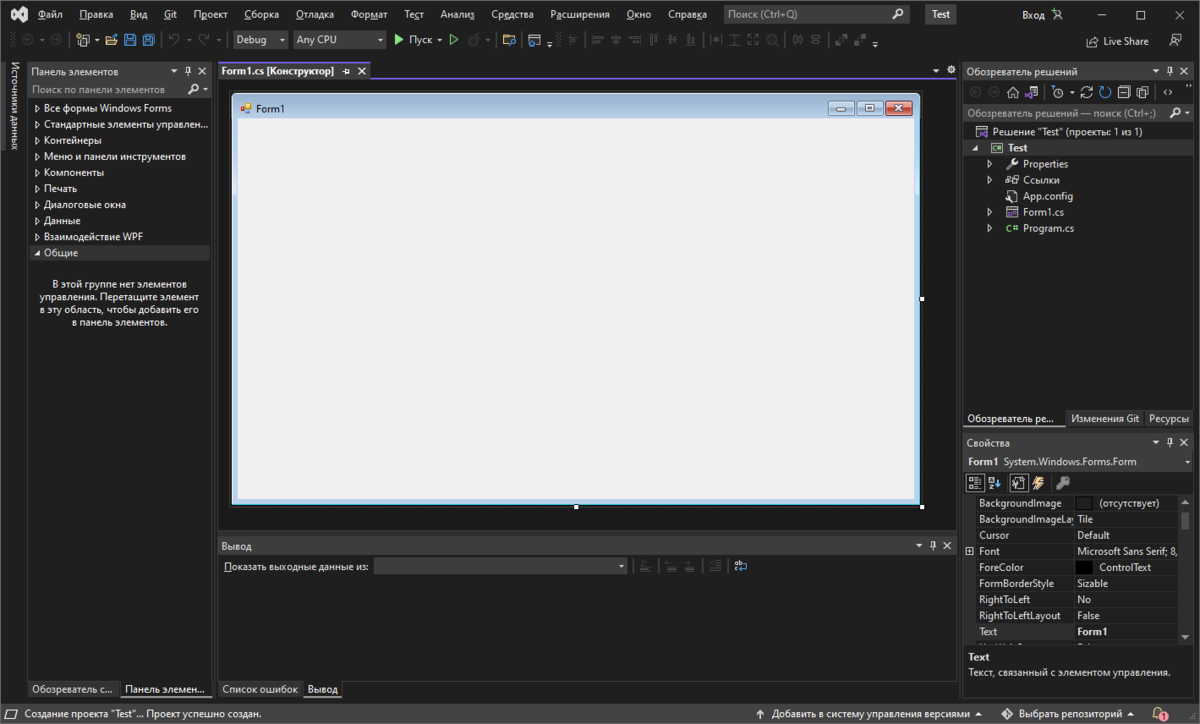Image resolution: width=1200 pixels, height=724 pixels.
Task: Click the Live Share label
Action: point(1126,42)
